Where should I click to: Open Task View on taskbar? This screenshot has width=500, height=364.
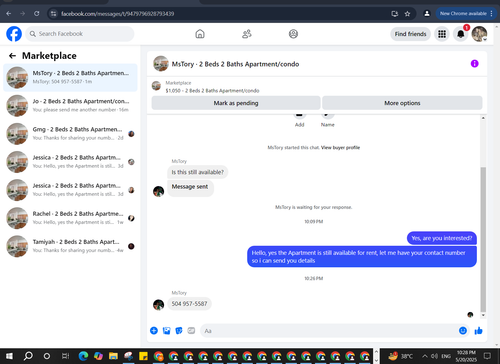click(65, 356)
